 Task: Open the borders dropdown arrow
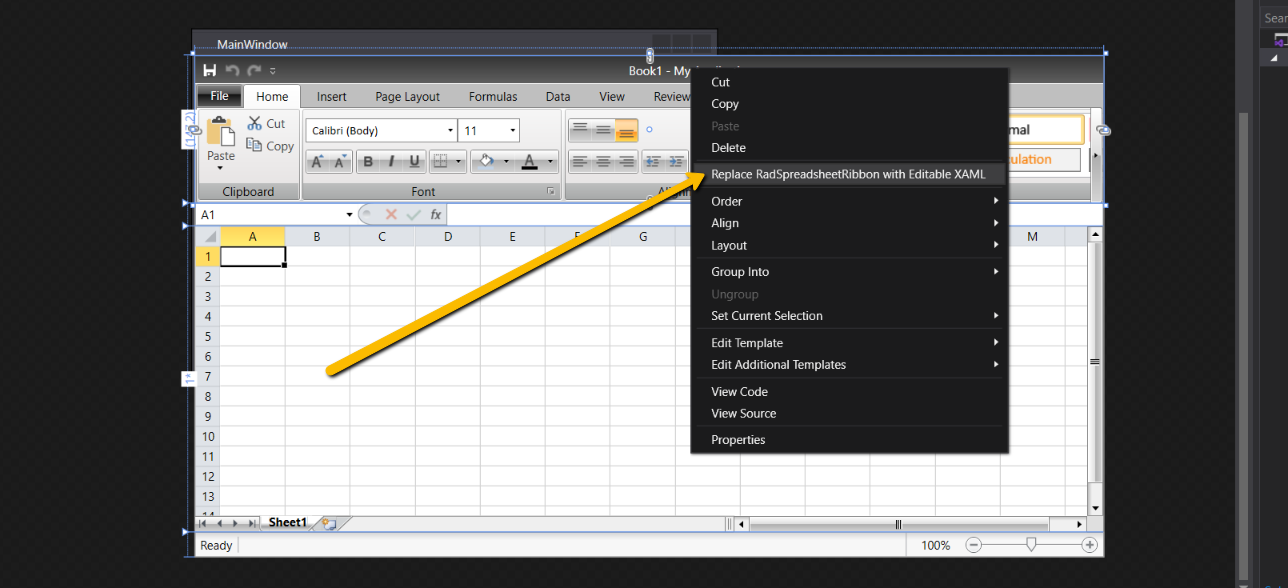tap(459, 161)
